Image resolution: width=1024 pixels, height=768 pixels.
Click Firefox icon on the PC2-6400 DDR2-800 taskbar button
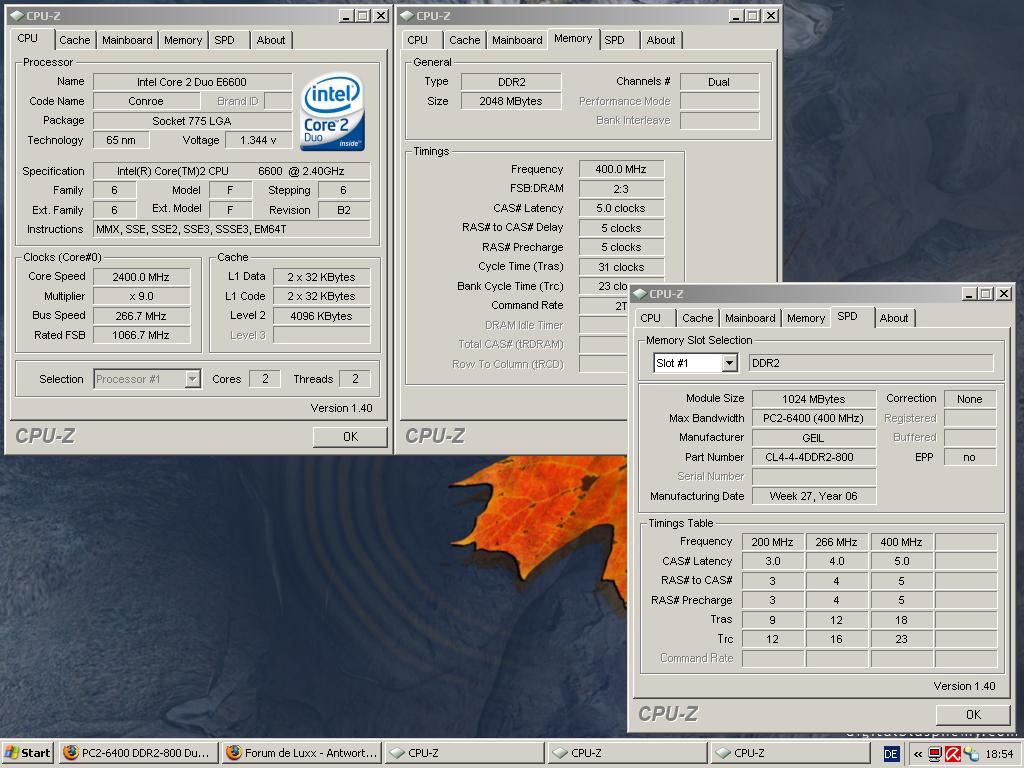coord(71,753)
